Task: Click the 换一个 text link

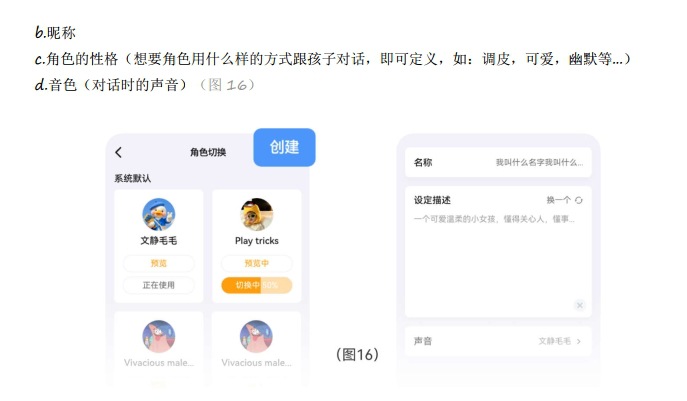Action: click(x=558, y=200)
